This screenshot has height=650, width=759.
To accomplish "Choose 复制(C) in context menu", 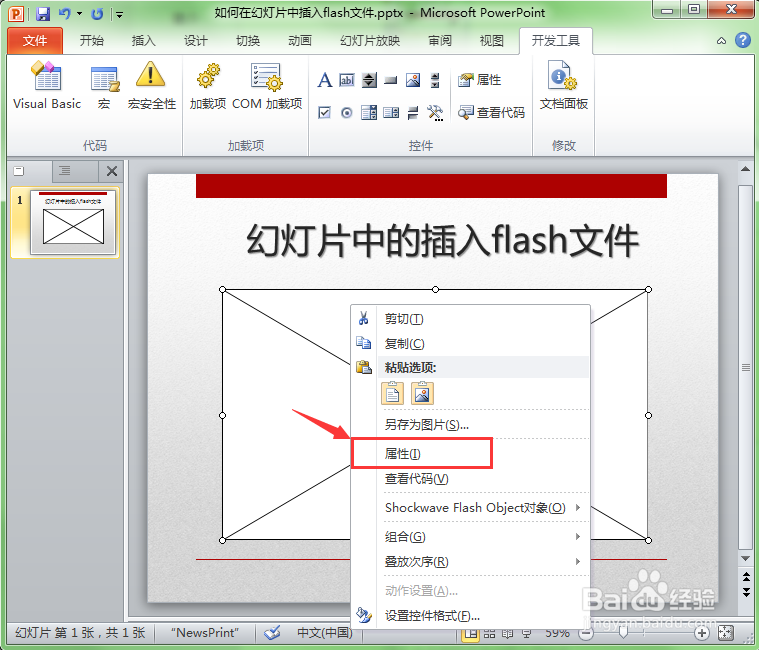I will coord(470,344).
